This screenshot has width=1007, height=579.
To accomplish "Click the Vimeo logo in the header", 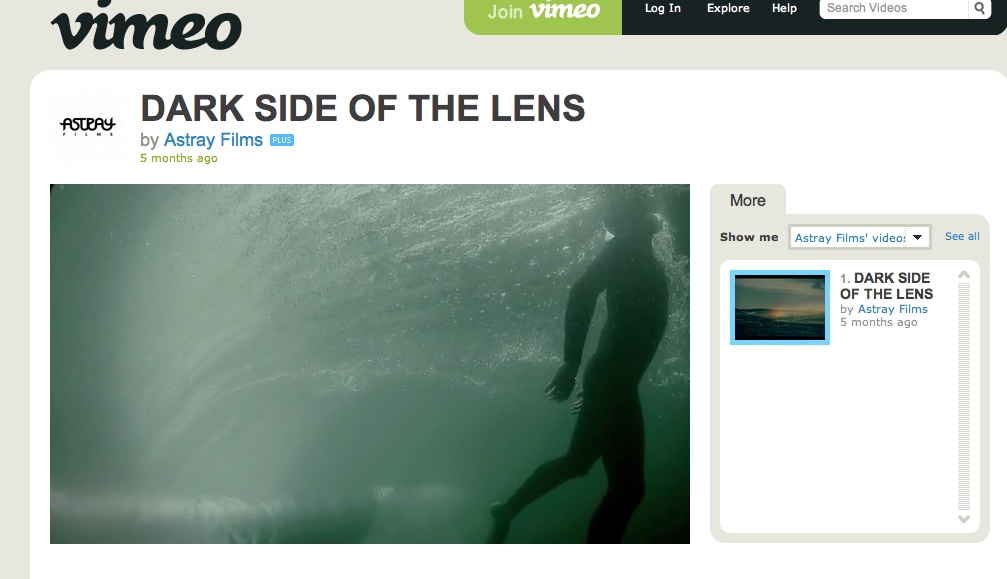I will [x=146, y=26].
